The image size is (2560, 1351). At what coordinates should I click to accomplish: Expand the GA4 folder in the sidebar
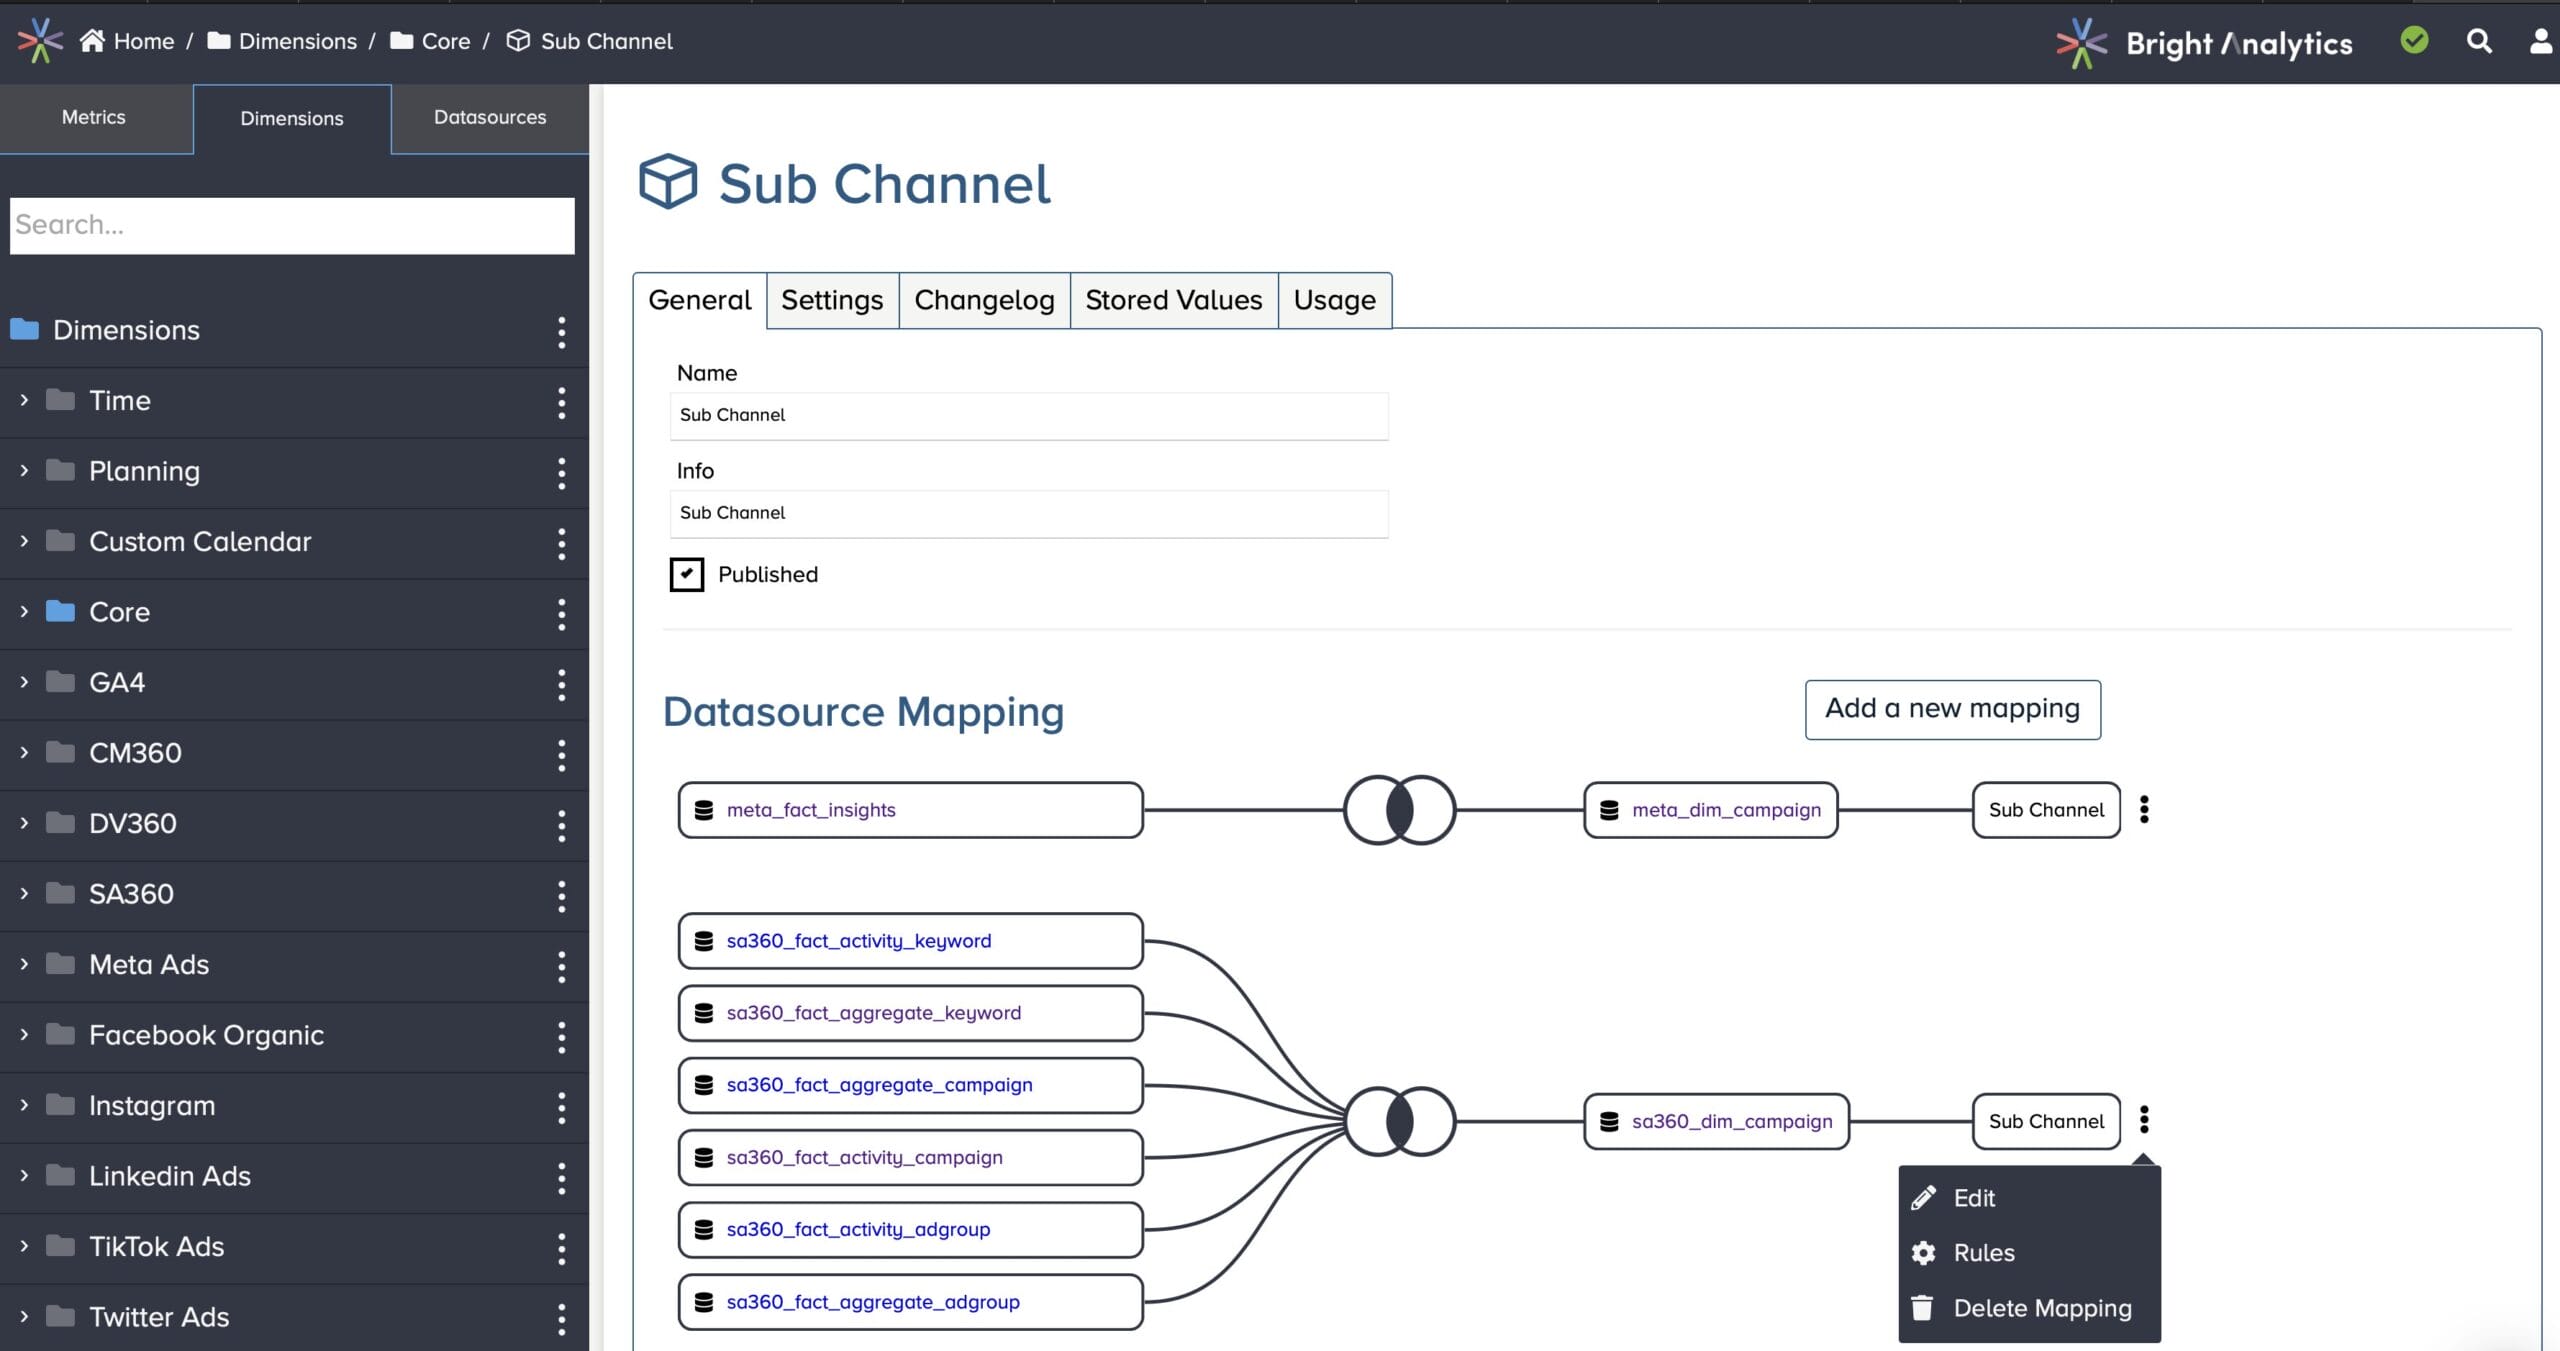tap(23, 682)
